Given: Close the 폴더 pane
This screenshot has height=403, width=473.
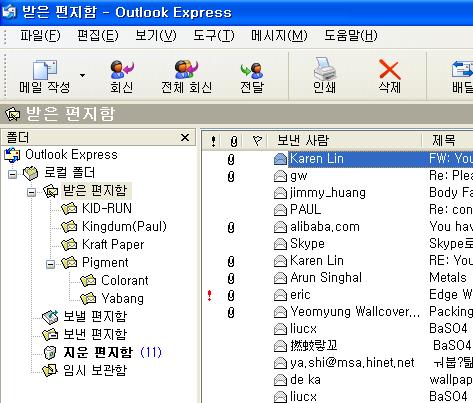Looking at the screenshot, I should [185, 137].
